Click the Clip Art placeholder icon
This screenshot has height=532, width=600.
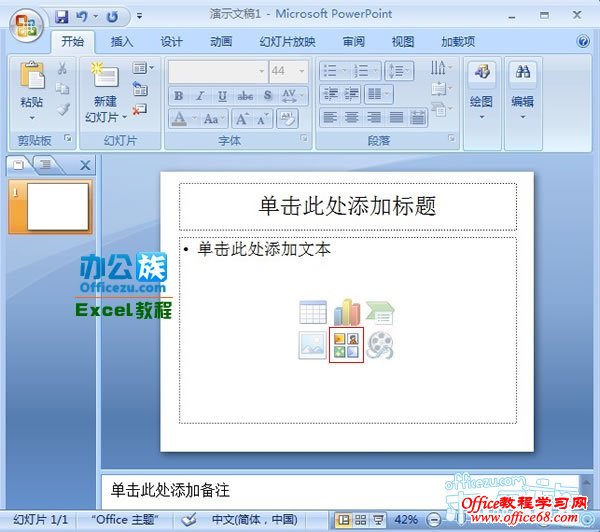click(x=346, y=346)
